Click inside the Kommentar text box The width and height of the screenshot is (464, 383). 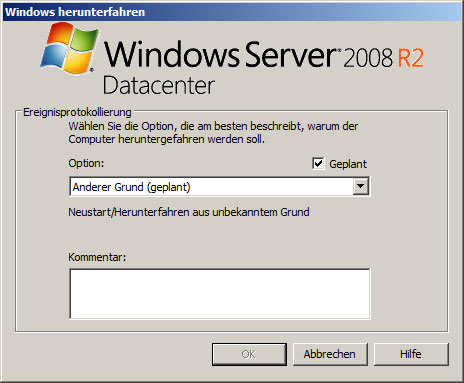pyautogui.click(x=220, y=294)
